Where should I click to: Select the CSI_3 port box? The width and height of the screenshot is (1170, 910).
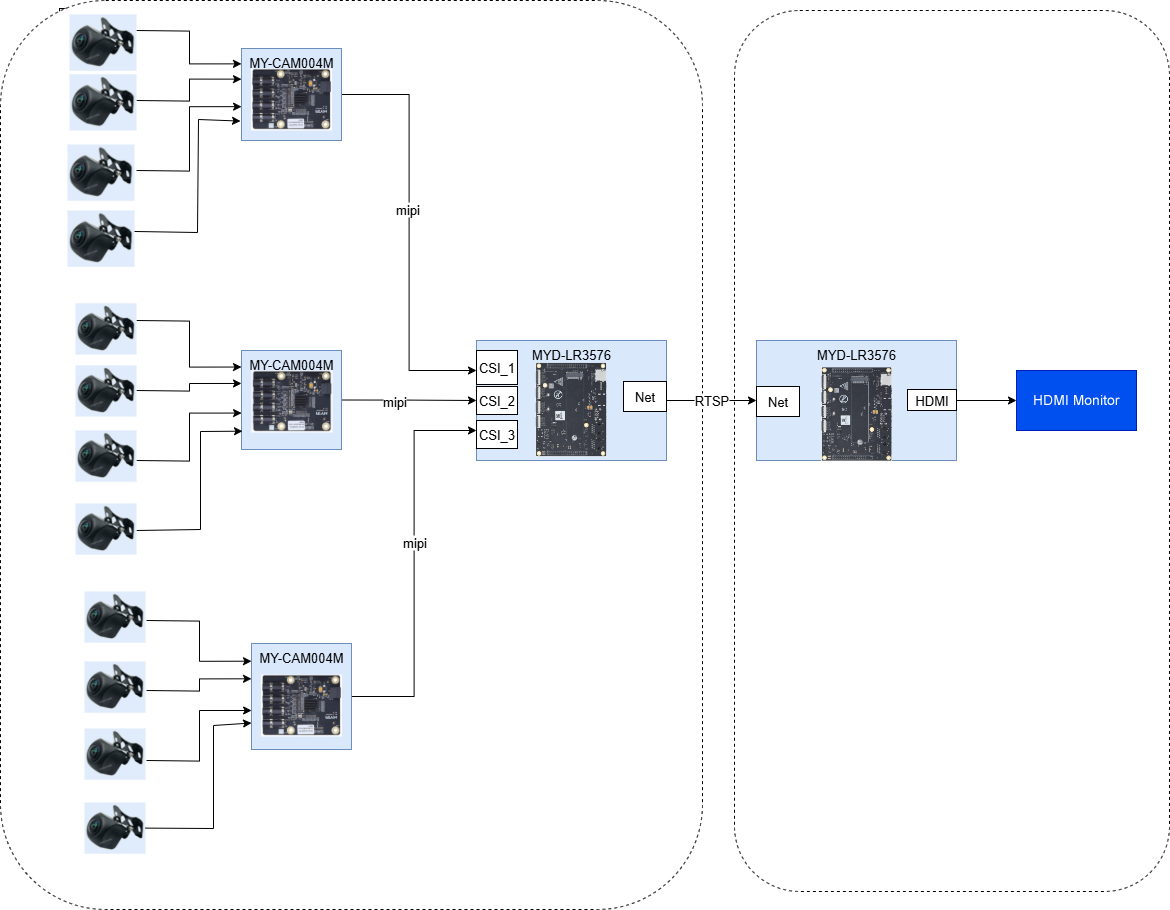click(x=497, y=435)
